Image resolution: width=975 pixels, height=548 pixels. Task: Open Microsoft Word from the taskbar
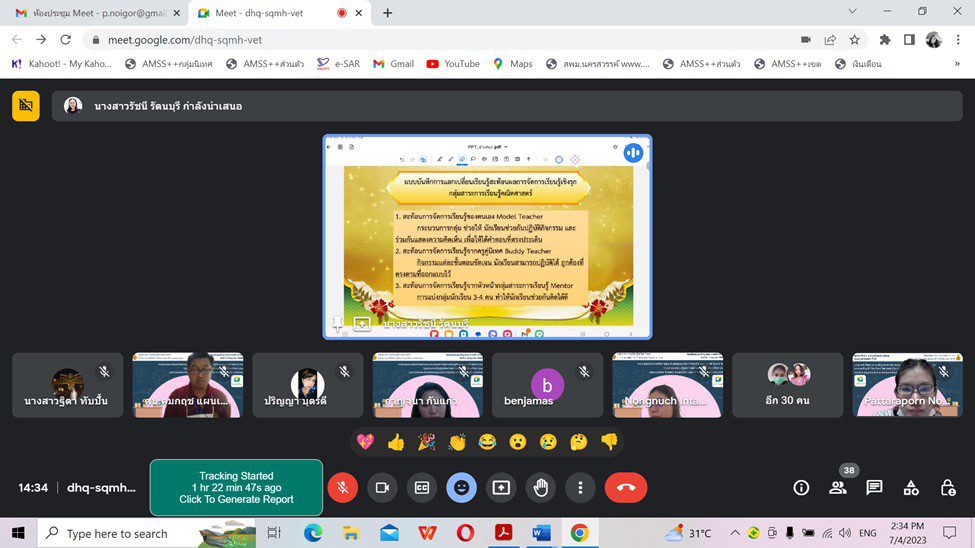pos(541,533)
